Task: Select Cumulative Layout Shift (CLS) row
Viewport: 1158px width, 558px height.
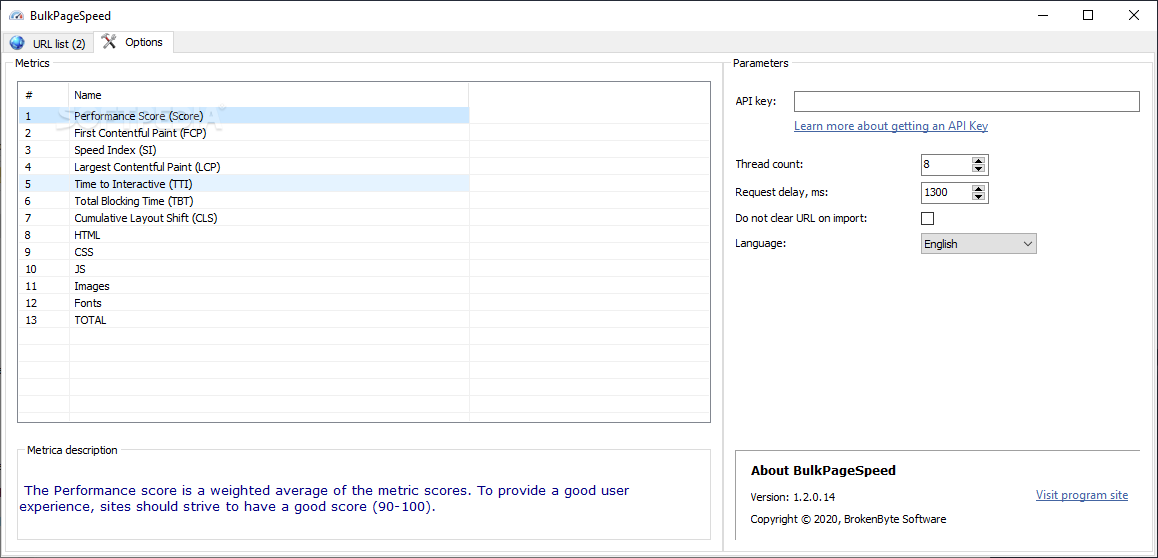Action: point(244,218)
